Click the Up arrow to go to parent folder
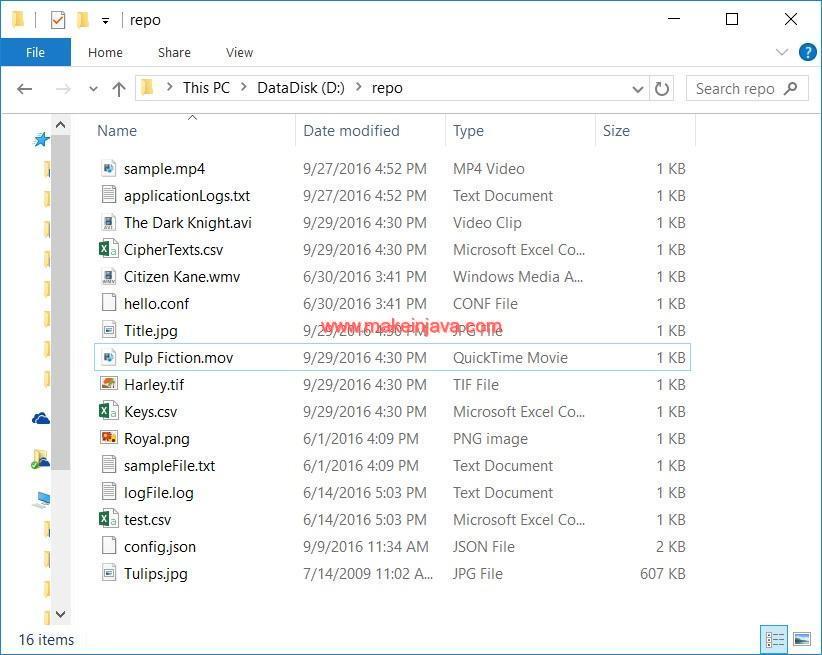The height and width of the screenshot is (655, 822). [x=118, y=88]
